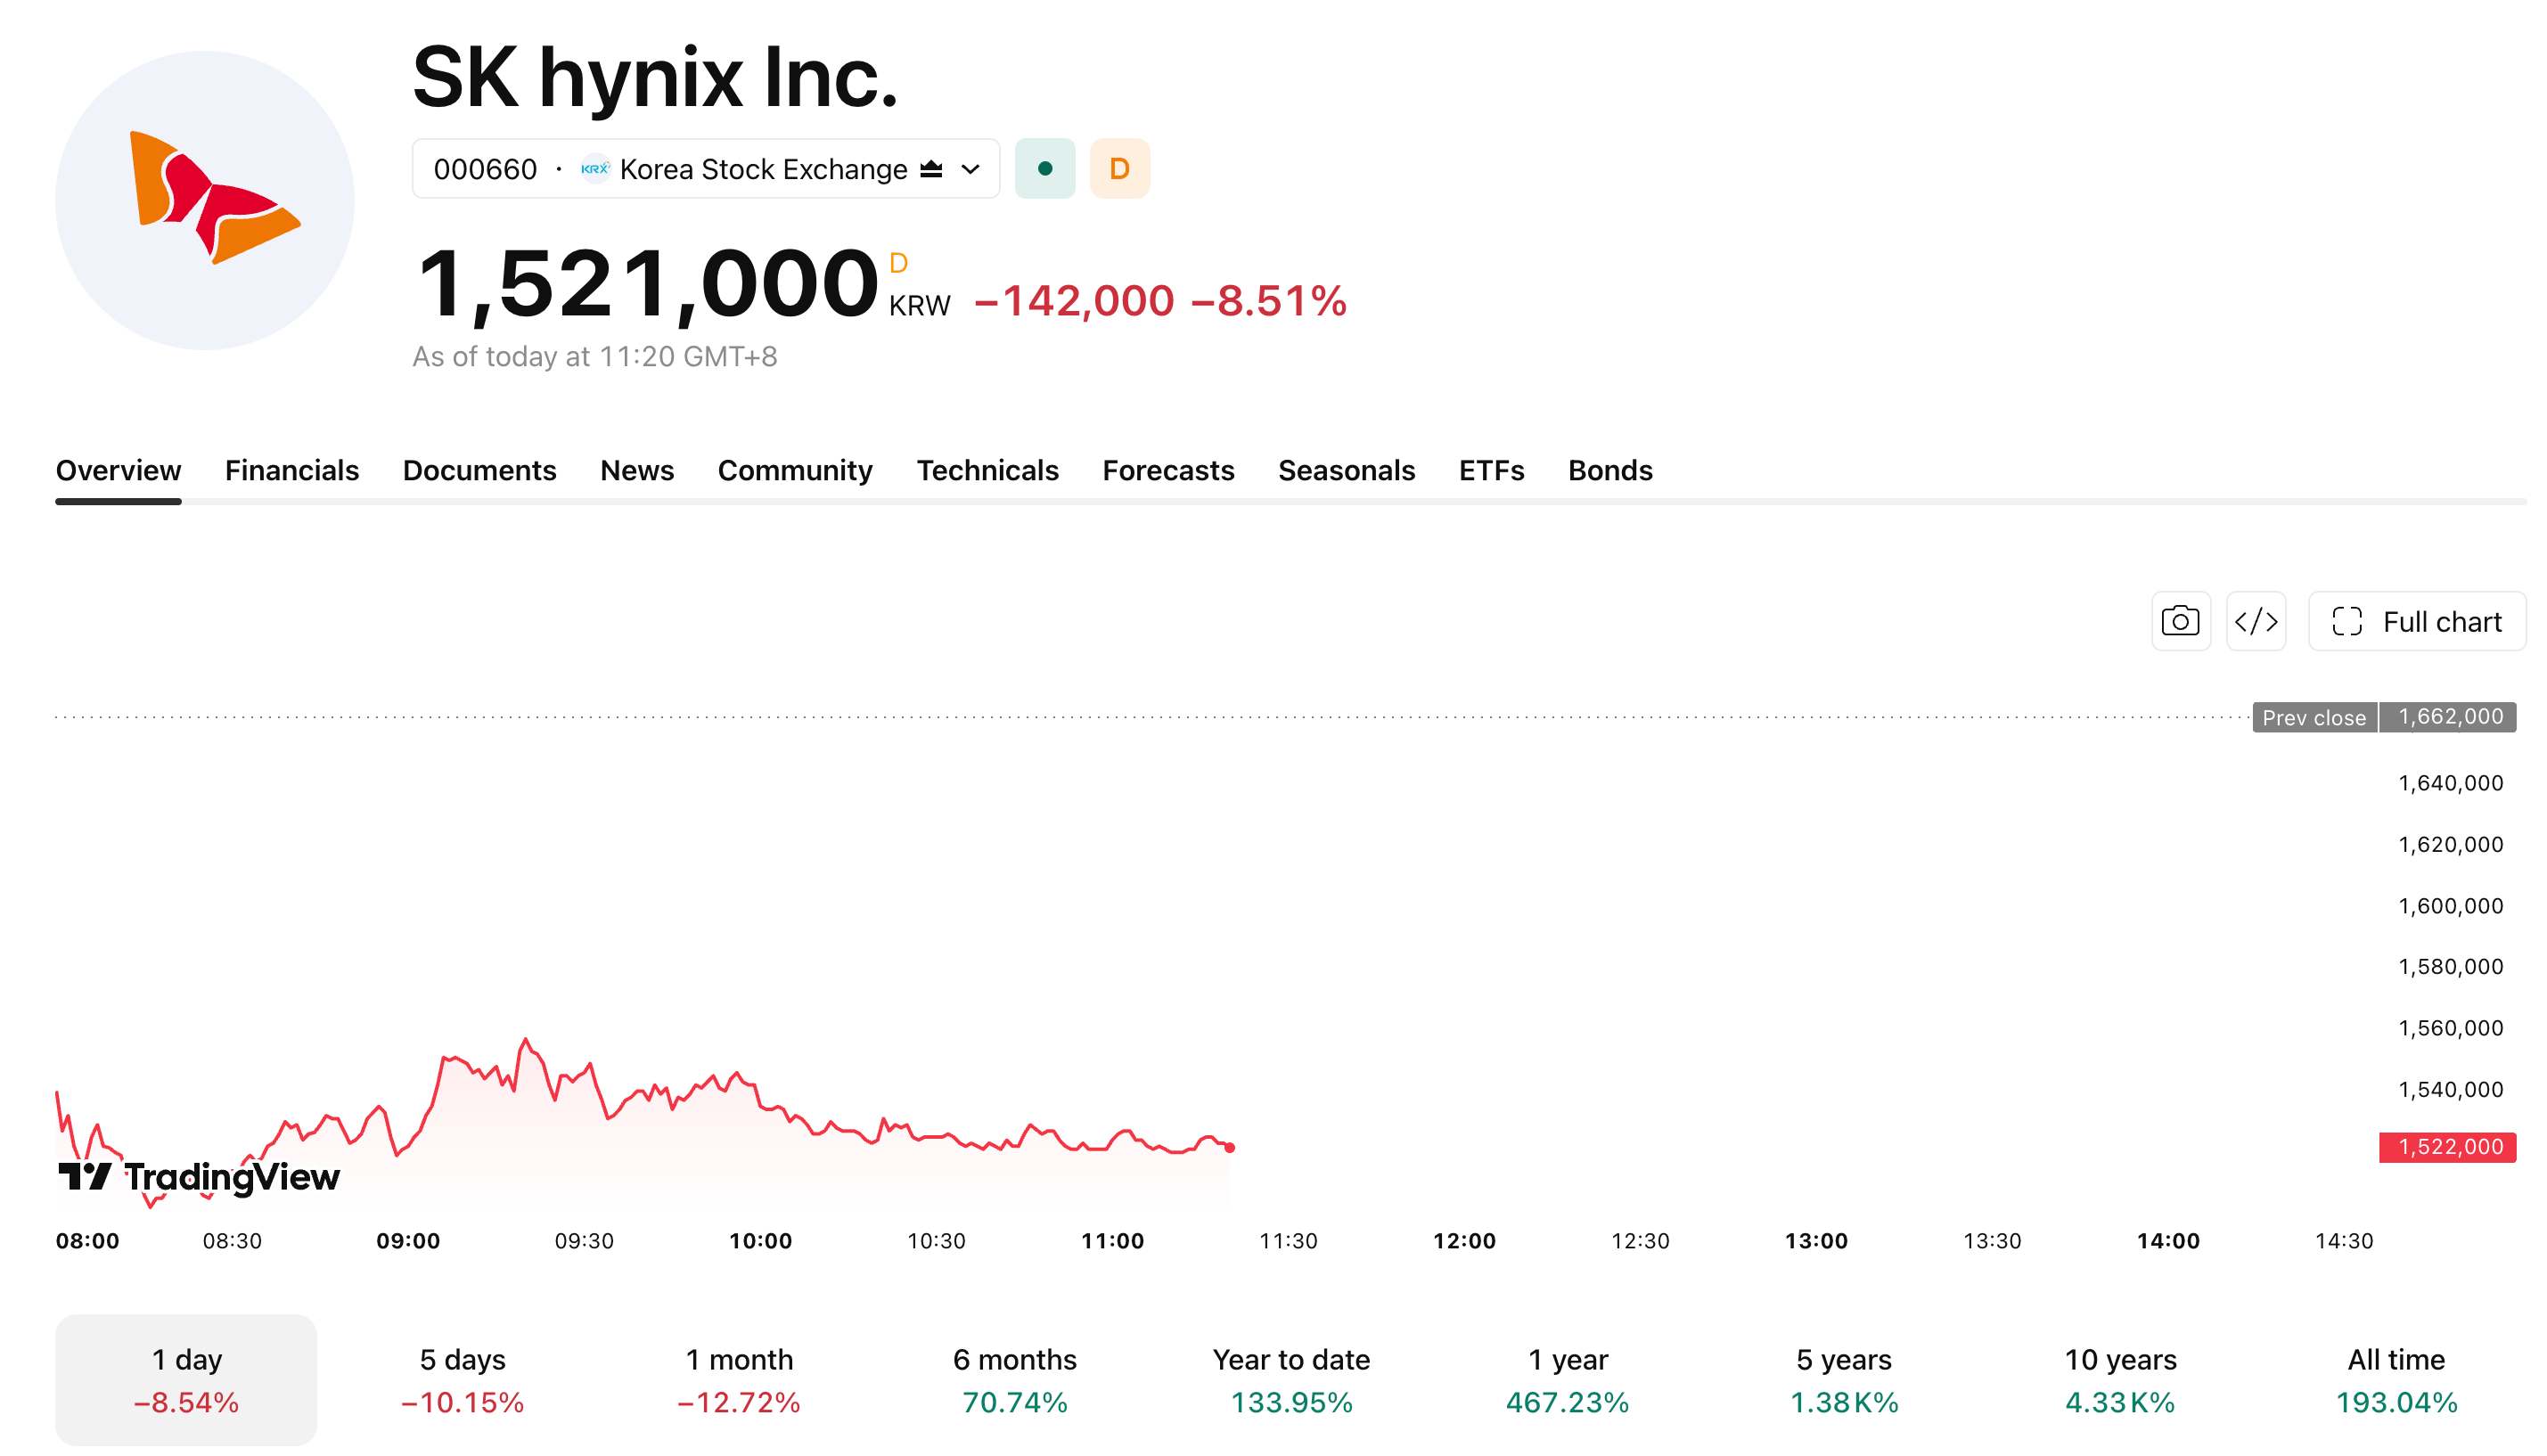
Task: Click the green market open status indicator
Action: click(1045, 169)
